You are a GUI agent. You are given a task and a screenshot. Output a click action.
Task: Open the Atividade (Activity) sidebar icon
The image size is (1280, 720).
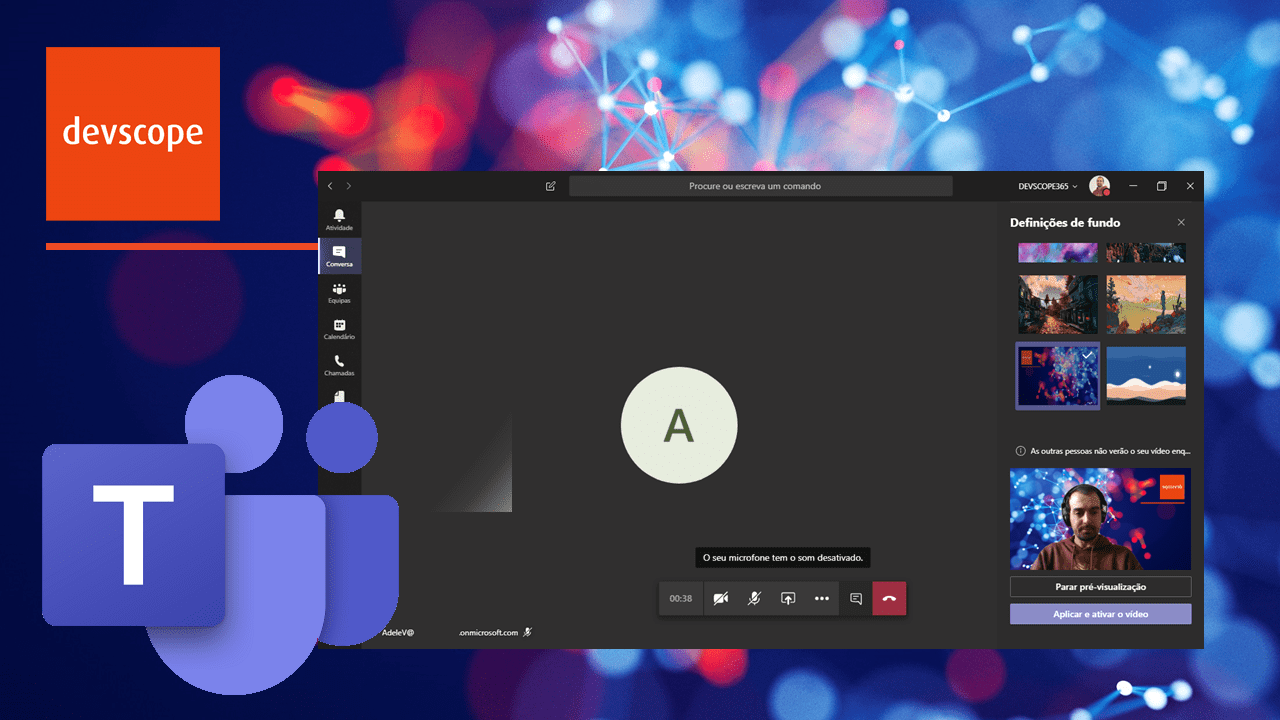click(339, 219)
